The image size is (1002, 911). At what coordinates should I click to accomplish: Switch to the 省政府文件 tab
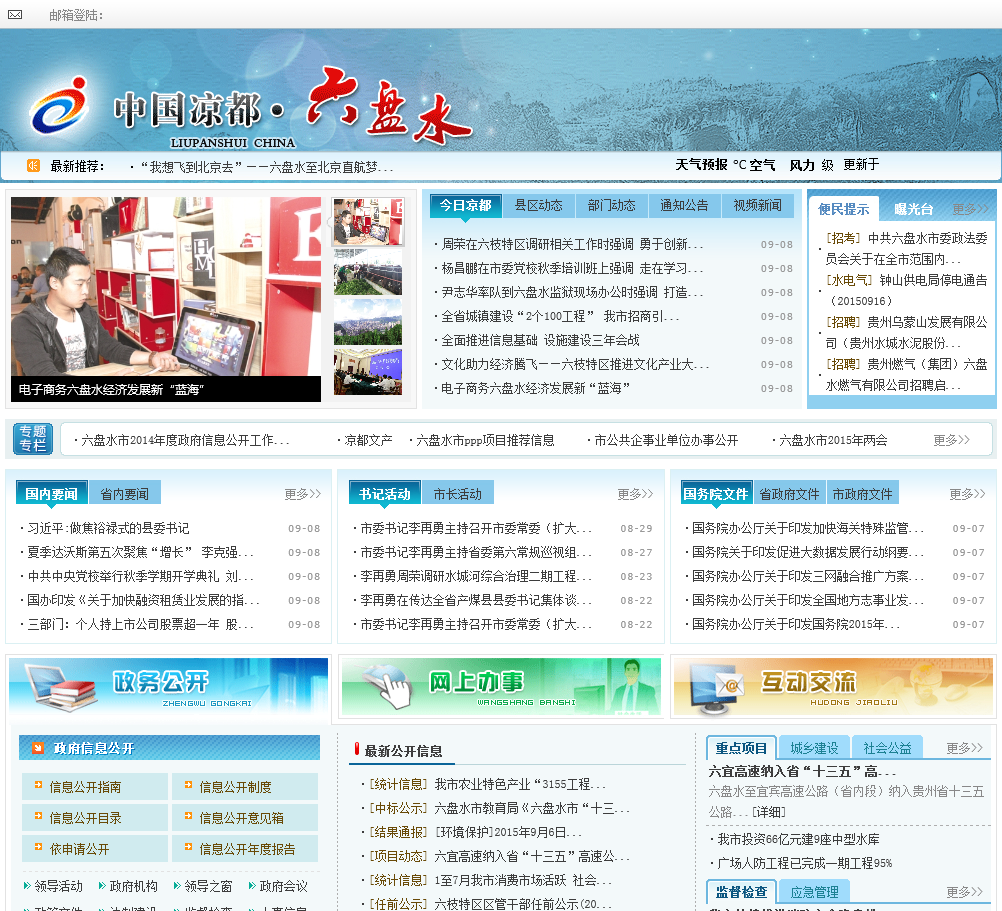coord(789,494)
